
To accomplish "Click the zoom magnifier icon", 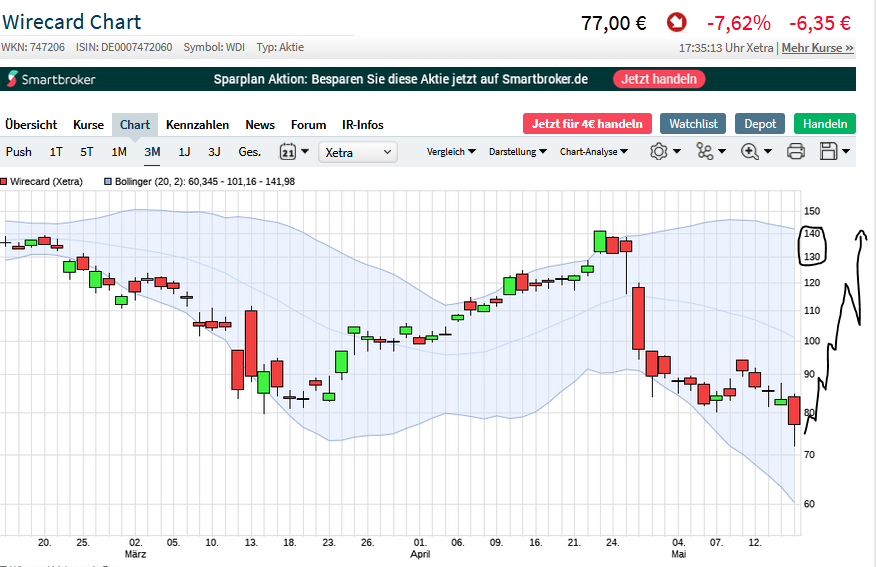I will (x=749, y=151).
